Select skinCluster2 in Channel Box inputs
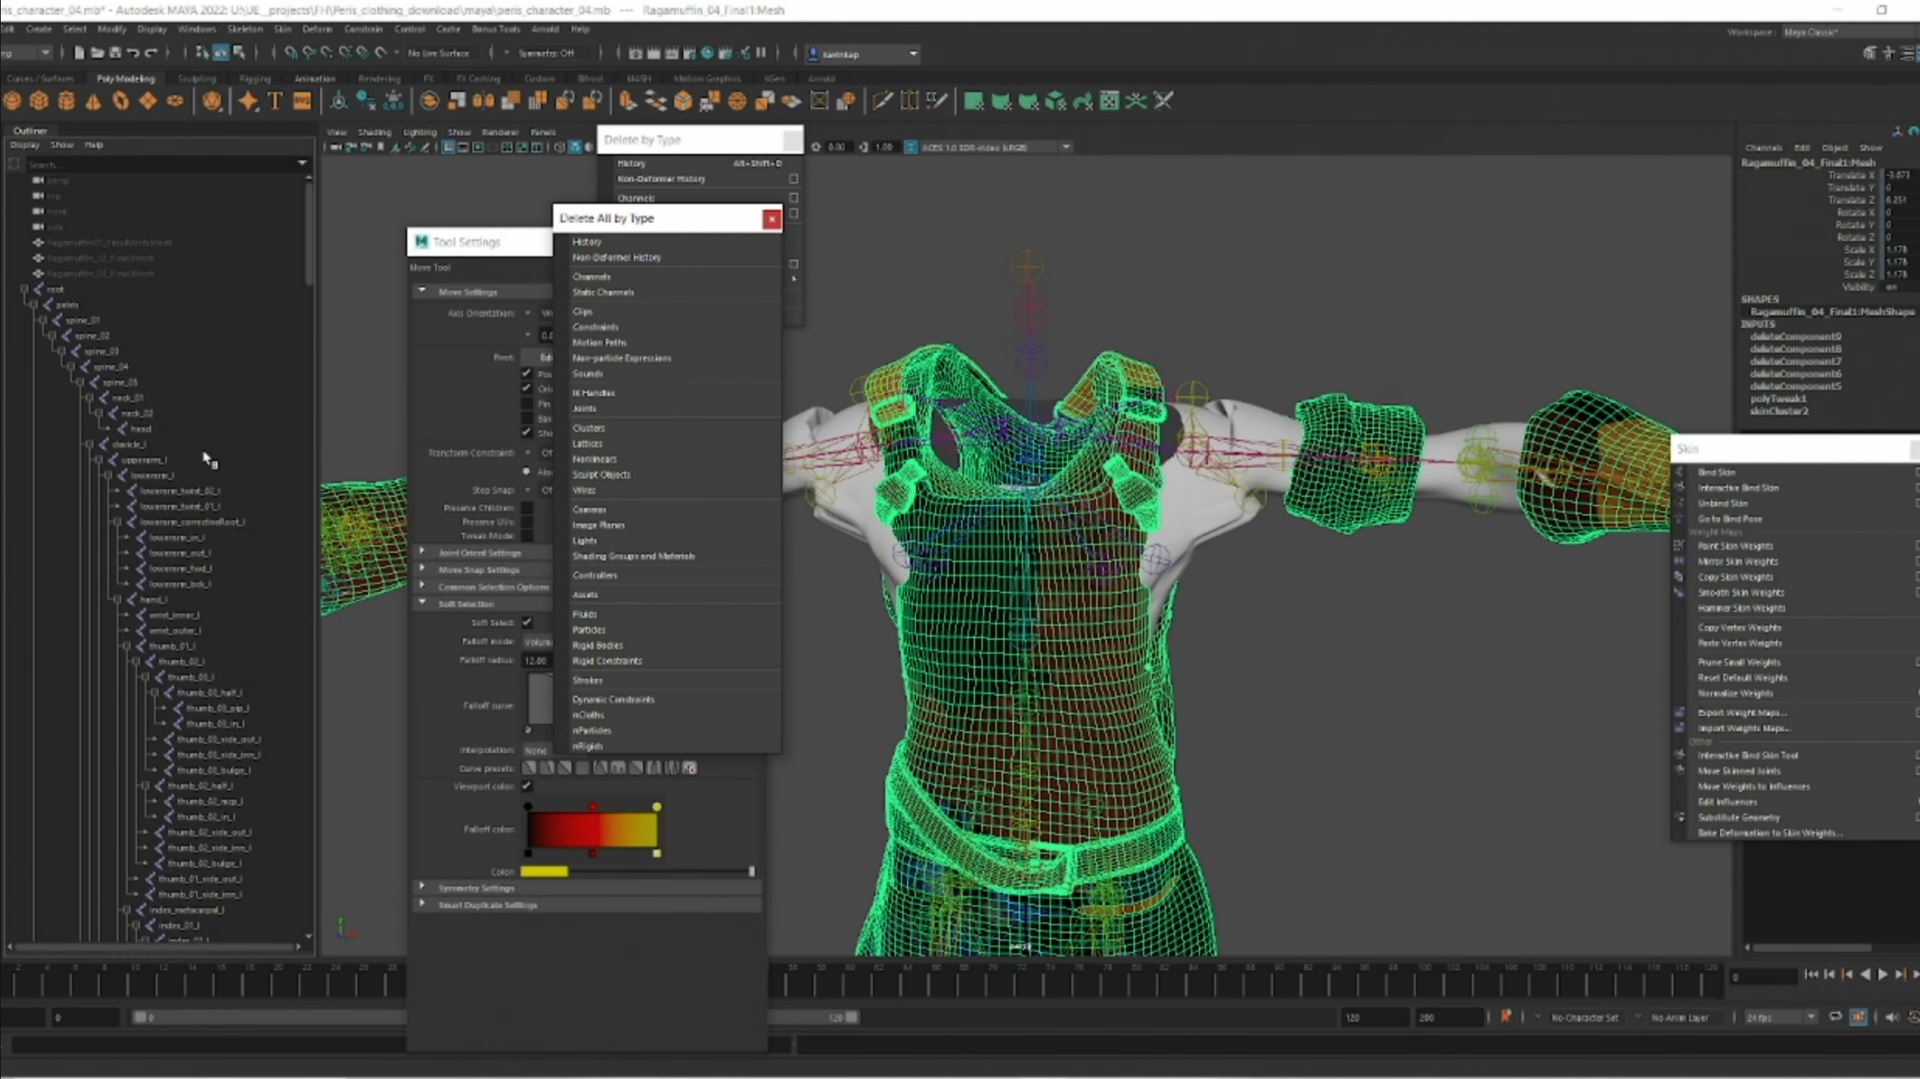Screen dimensions: 1920x1079 coord(1778,410)
